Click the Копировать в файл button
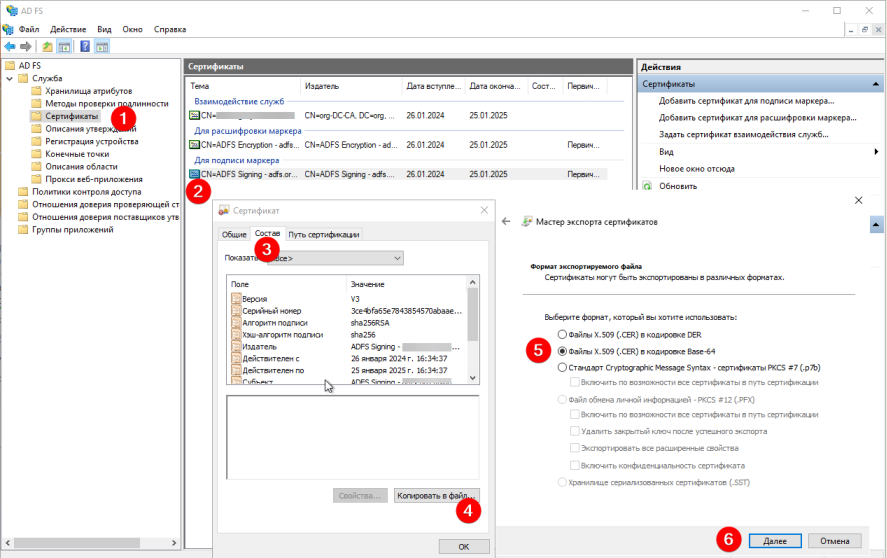The width and height of the screenshot is (887, 558). pos(436,495)
